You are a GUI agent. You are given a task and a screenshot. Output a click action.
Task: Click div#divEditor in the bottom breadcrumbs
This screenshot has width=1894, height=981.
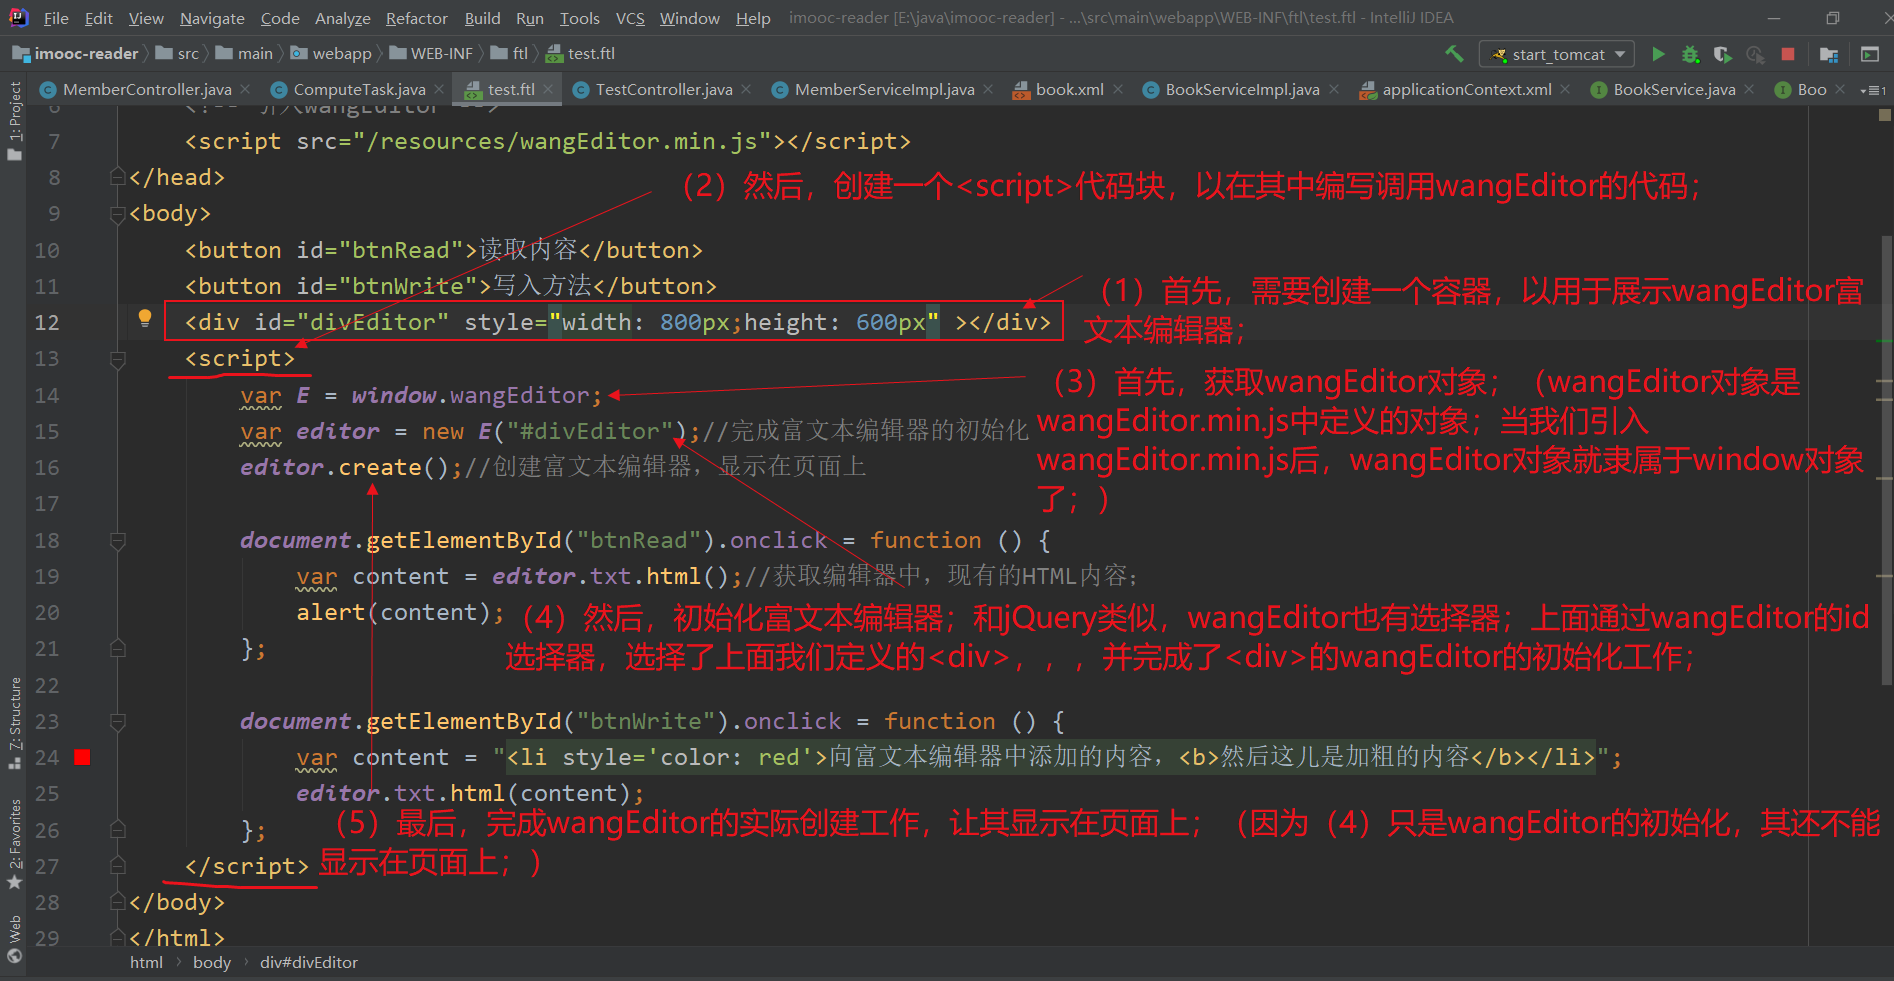click(309, 962)
